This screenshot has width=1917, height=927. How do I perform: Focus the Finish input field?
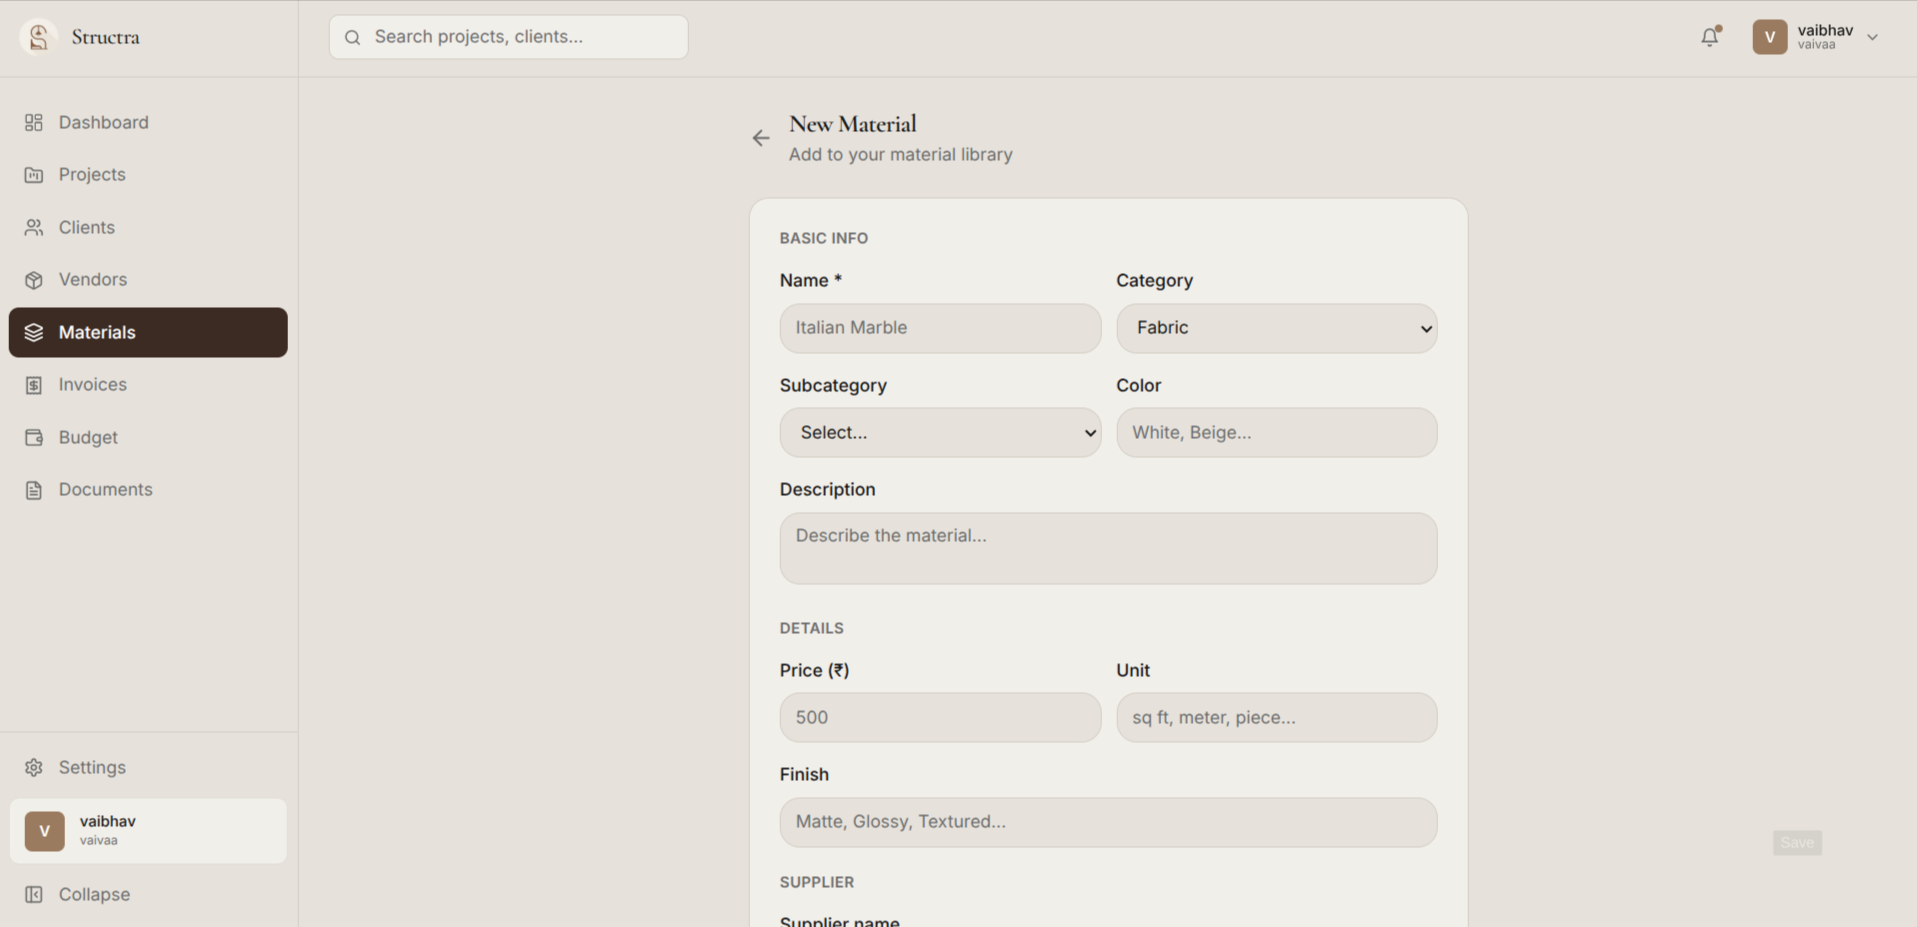[1108, 822]
